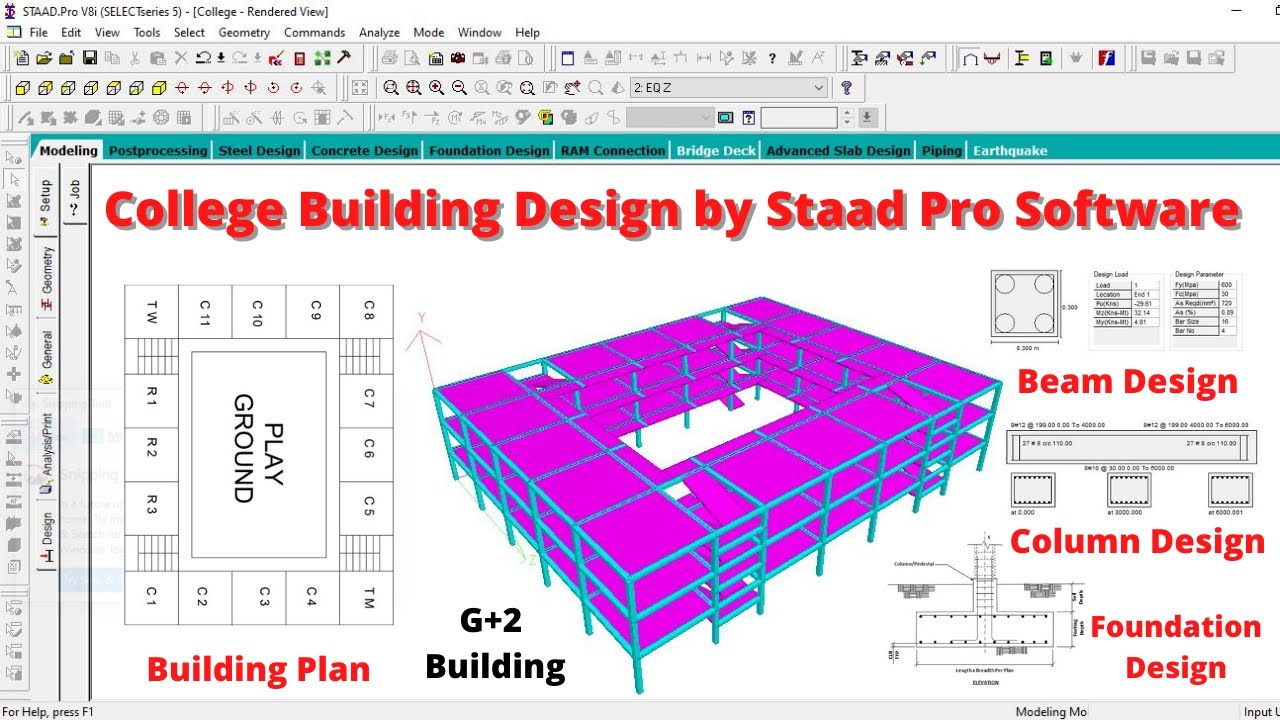The height and width of the screenshot is (720, 1280).
Task: Open the vertical General page tab
Action: 46,358
